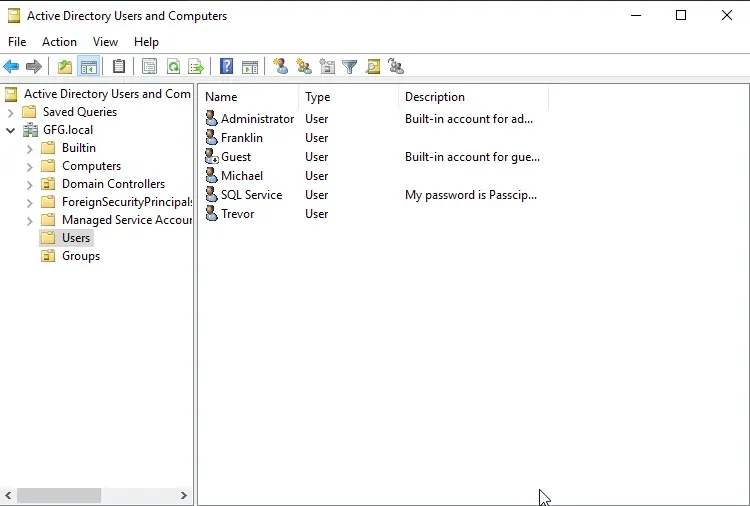Toggle Show/Hide Console Tree toolbar icon

click(x=89, y=66)
